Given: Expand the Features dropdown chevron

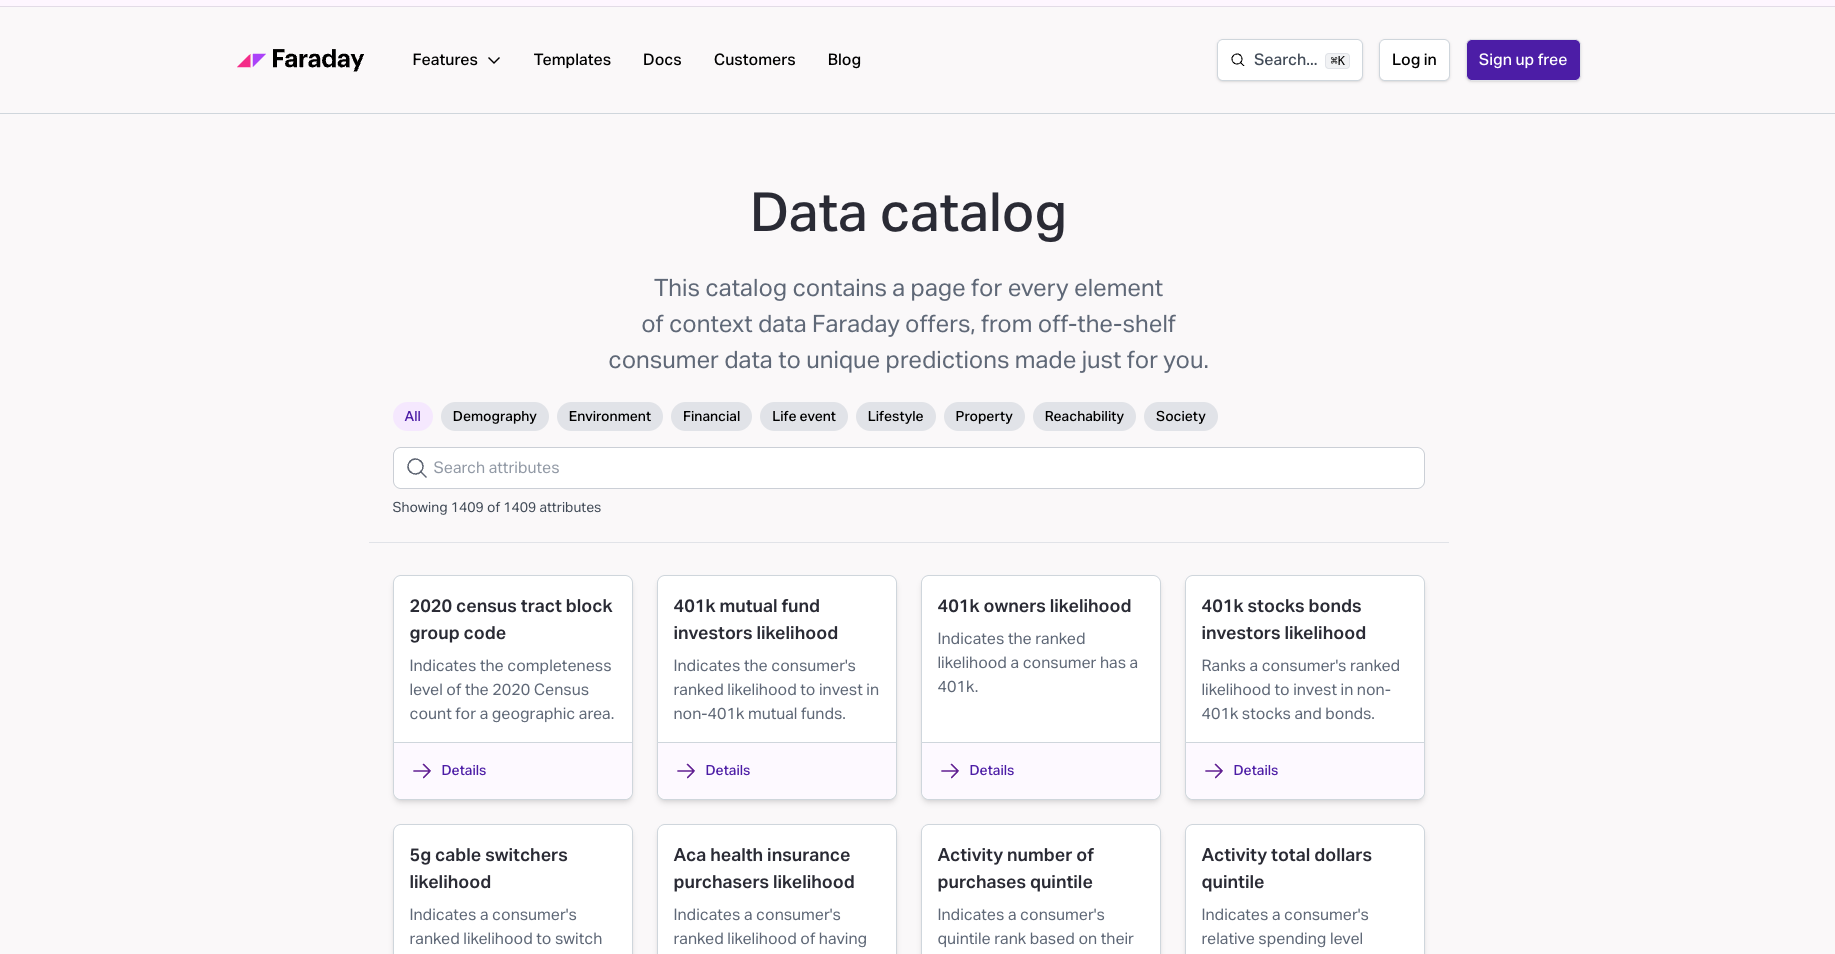Looking at the screenshot, I should point(494,61).
